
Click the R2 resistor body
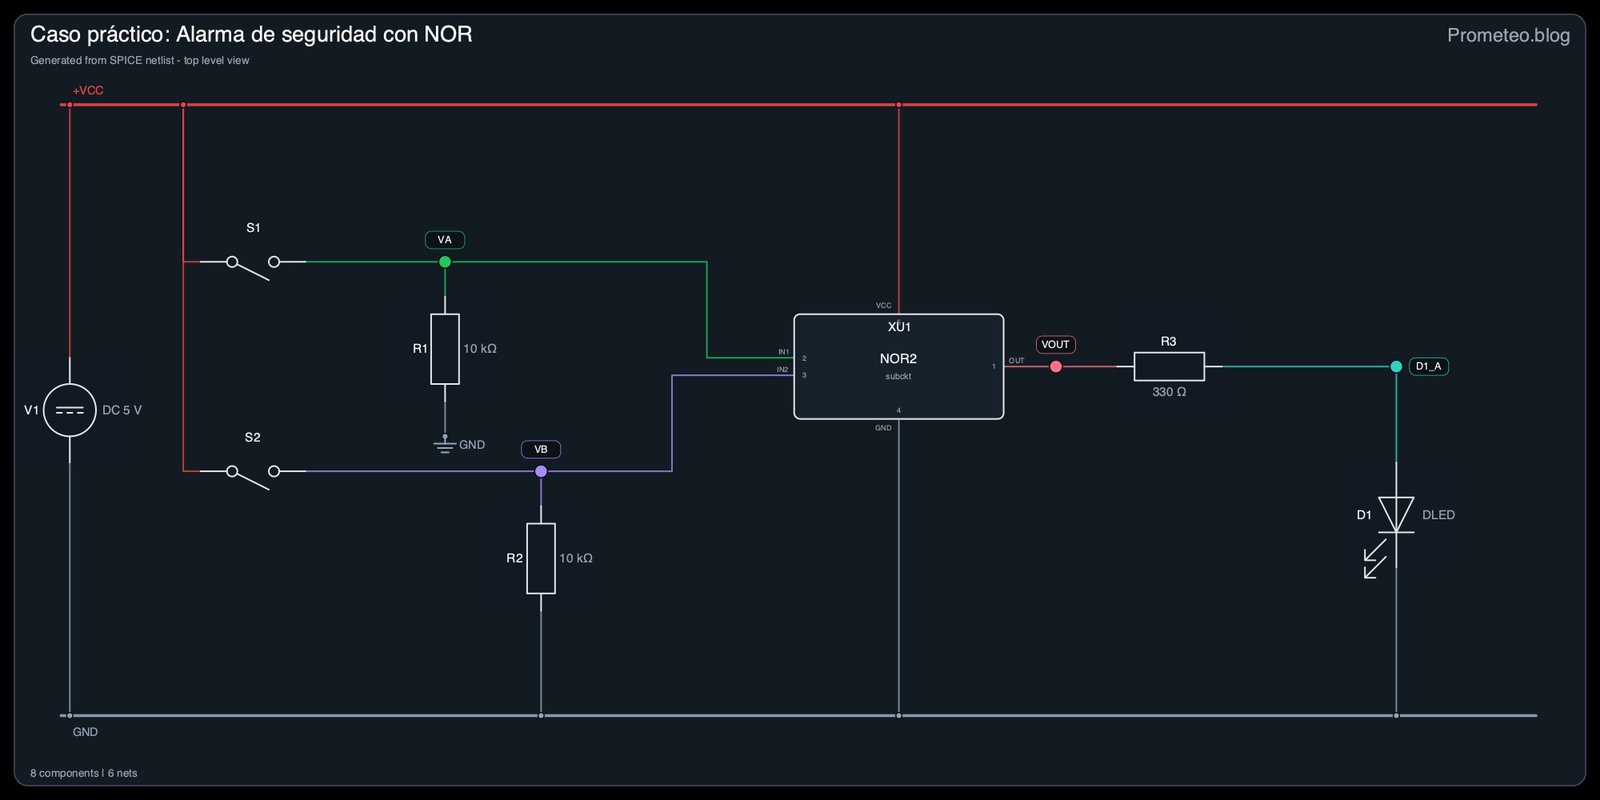(x=541, y=558)
